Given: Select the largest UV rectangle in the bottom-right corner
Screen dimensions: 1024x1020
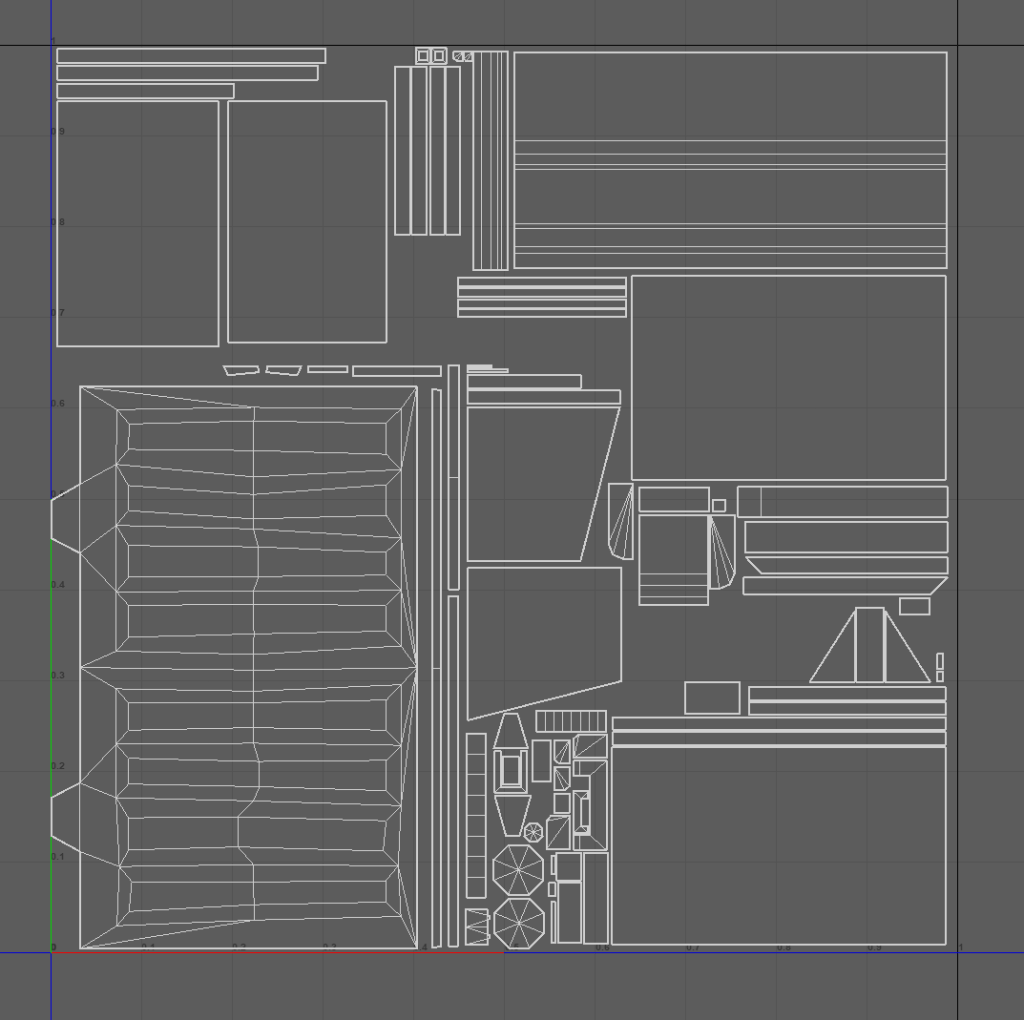Looking at the screenshot, I should [778, 845].
